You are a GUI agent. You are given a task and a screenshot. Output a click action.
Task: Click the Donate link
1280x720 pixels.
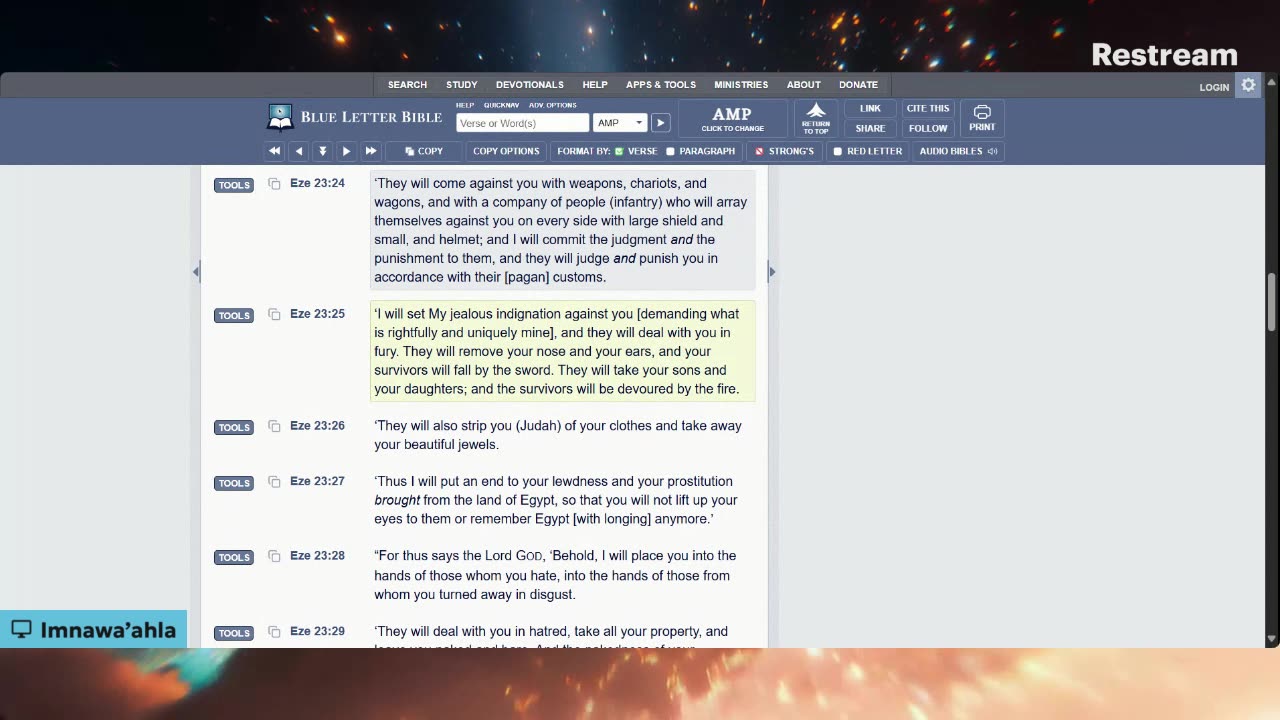tap(858, 85)
